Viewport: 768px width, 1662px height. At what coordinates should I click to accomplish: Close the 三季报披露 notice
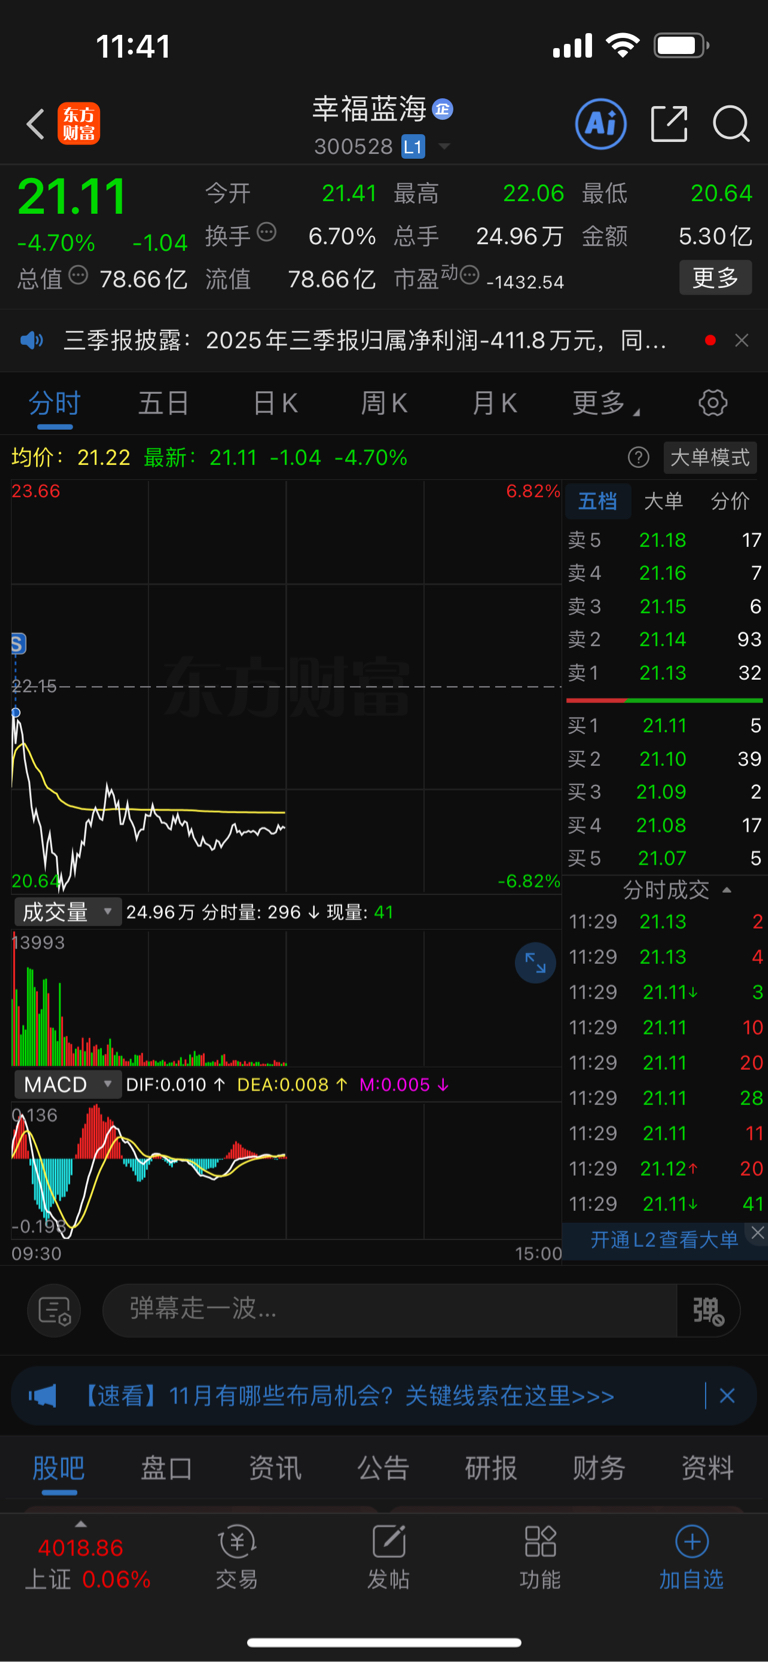coord(741,340)
